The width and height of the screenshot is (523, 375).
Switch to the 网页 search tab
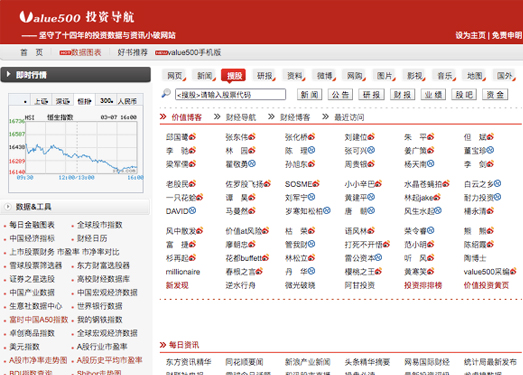click(x=174, y=76)
